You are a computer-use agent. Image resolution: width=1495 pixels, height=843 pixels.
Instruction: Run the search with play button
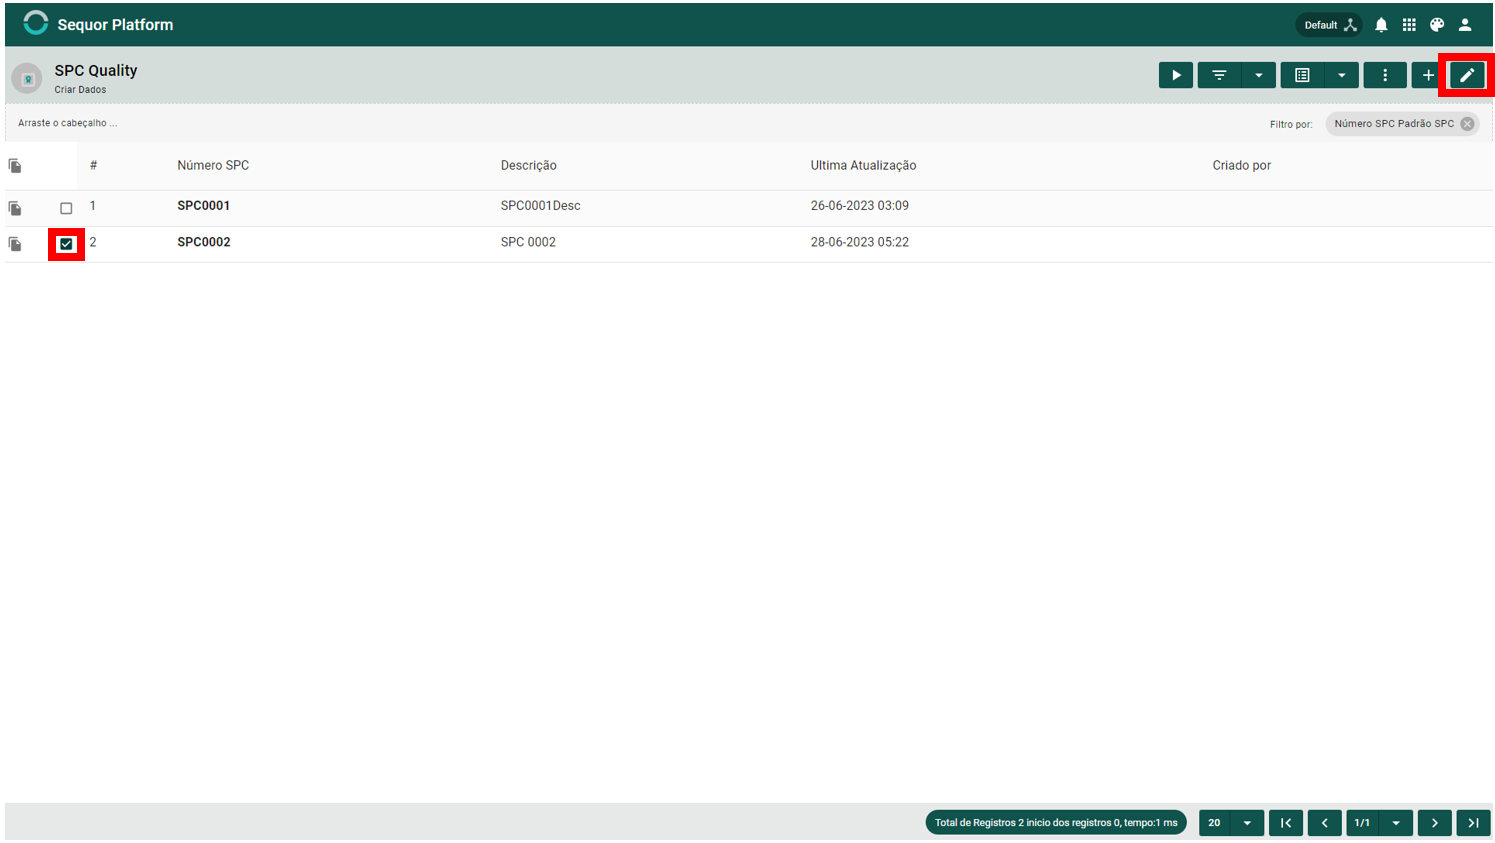coord(1176,75)
